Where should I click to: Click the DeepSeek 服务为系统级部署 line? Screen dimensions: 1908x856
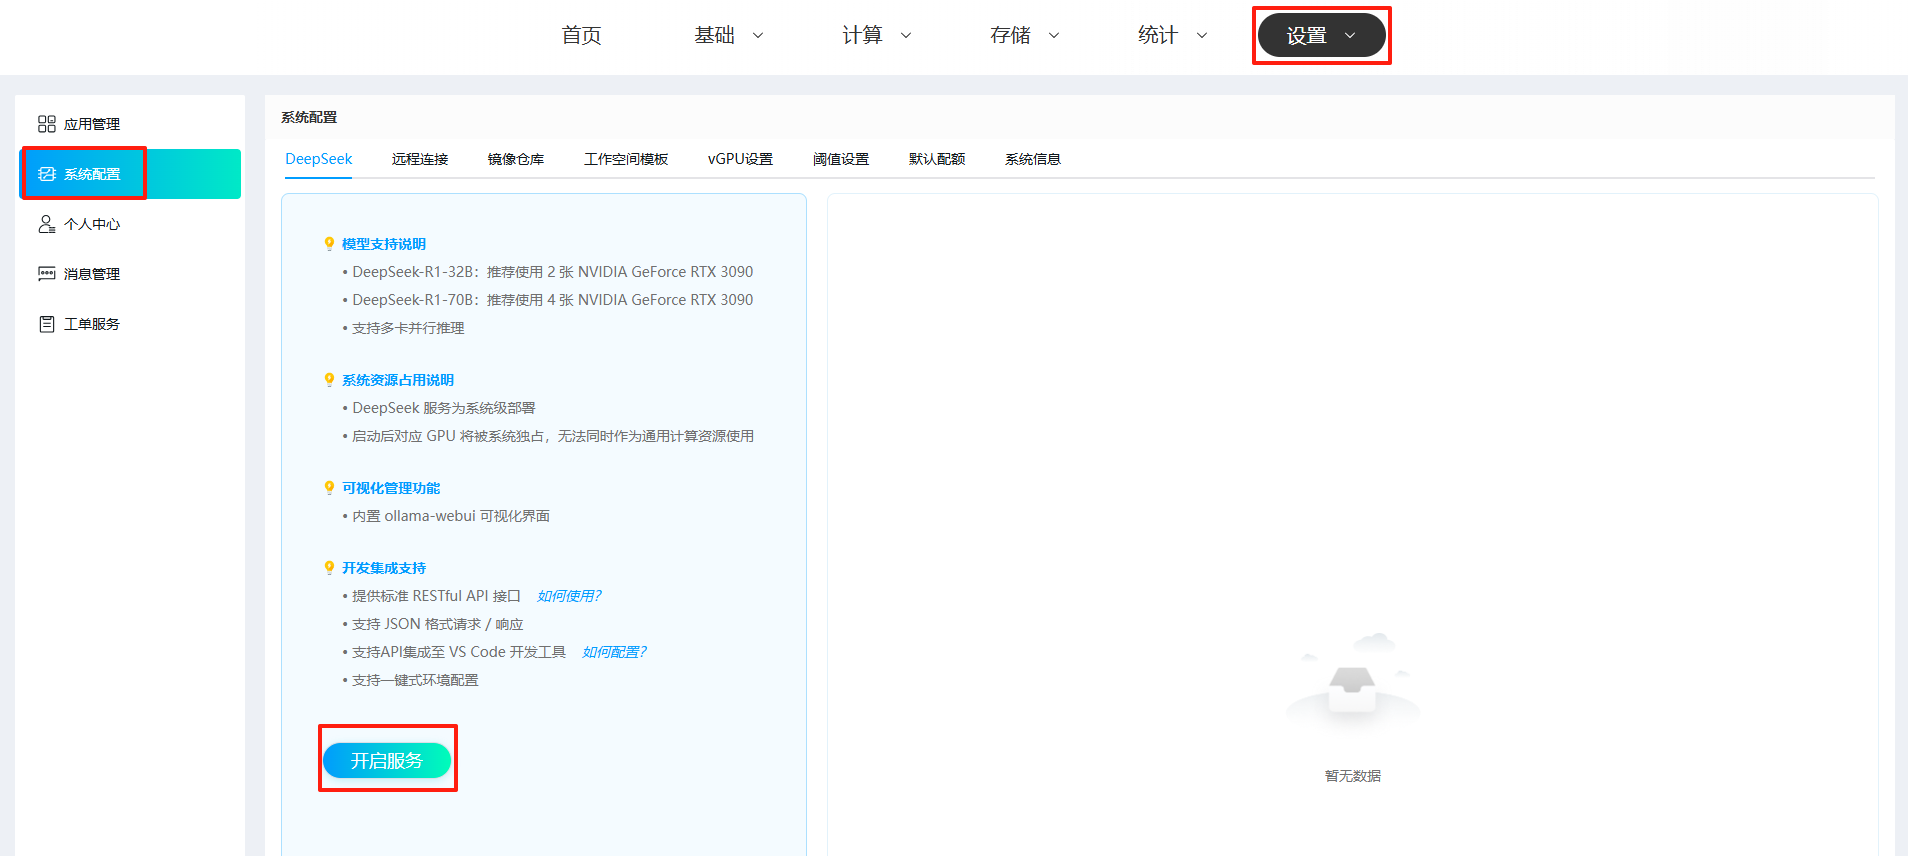click(x=439, y=408)
